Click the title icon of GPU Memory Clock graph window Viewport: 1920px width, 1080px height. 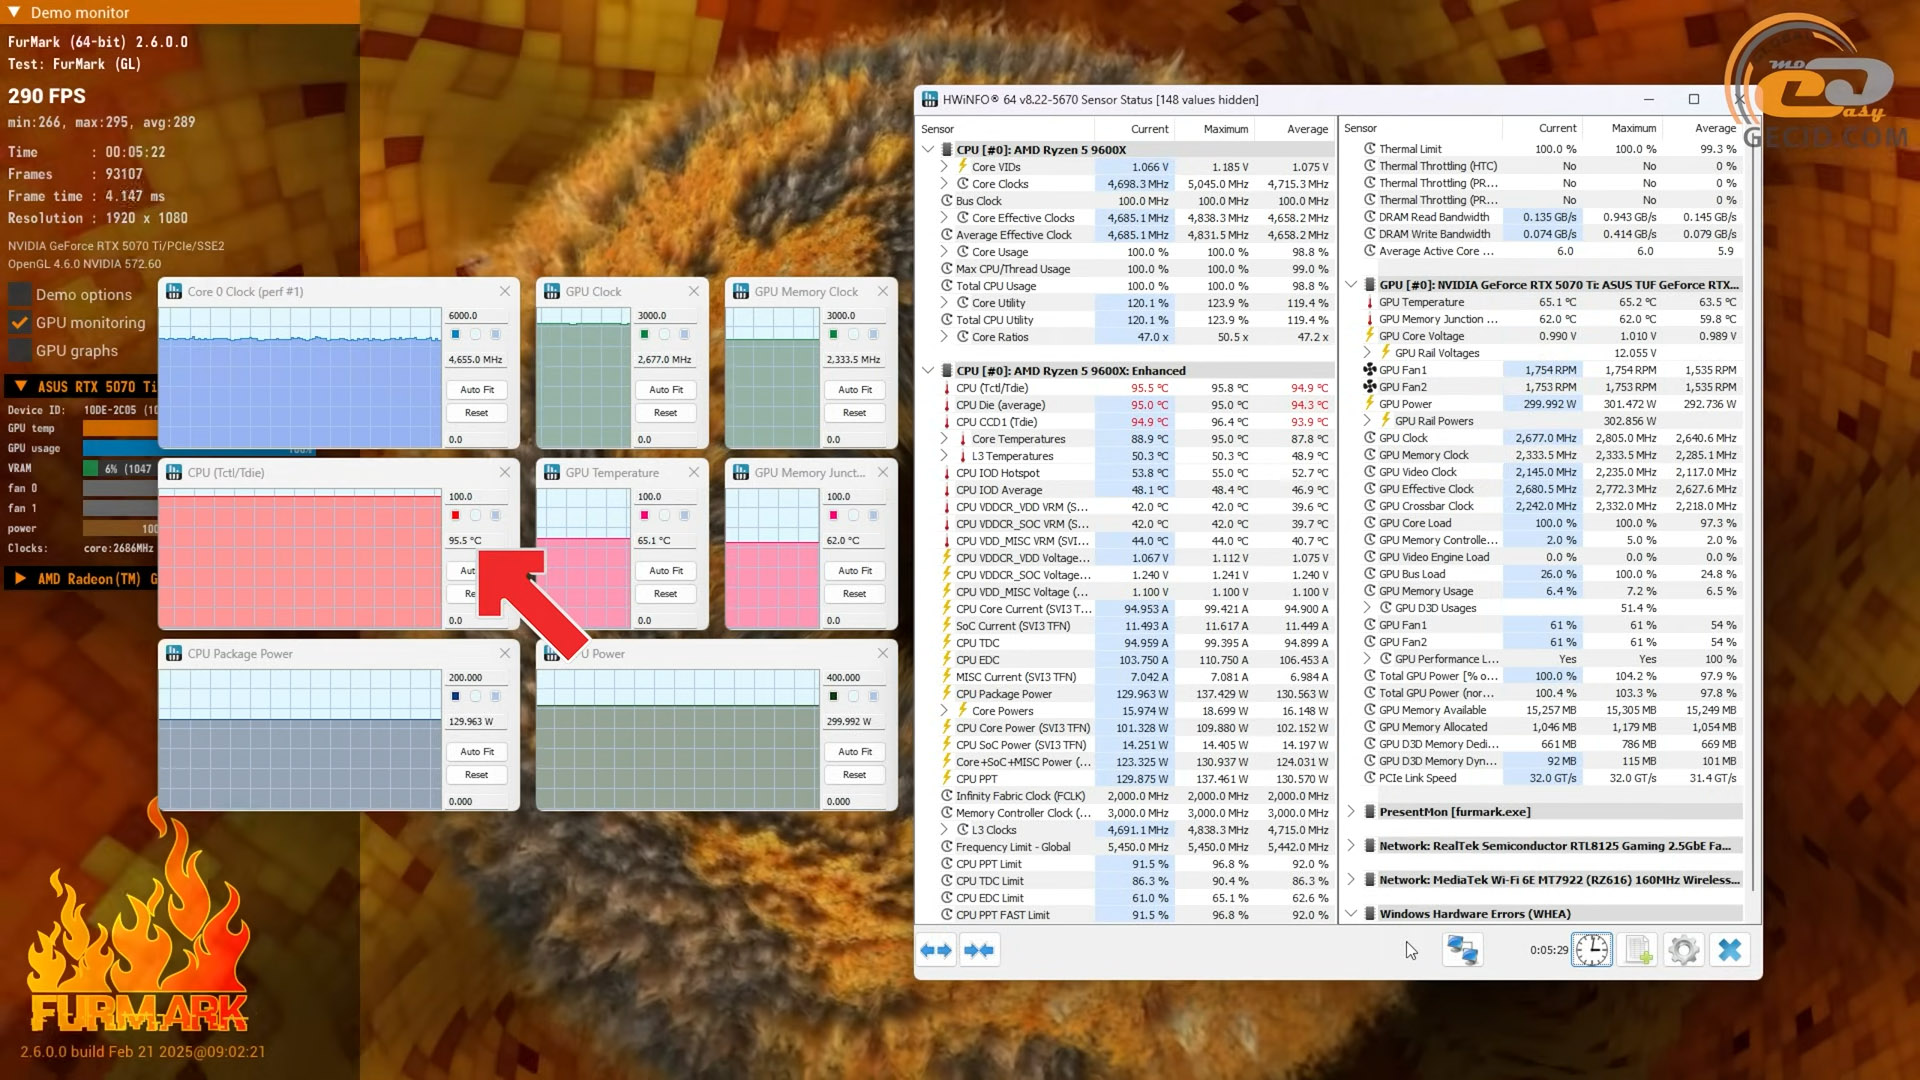click(x=741, y=291)
